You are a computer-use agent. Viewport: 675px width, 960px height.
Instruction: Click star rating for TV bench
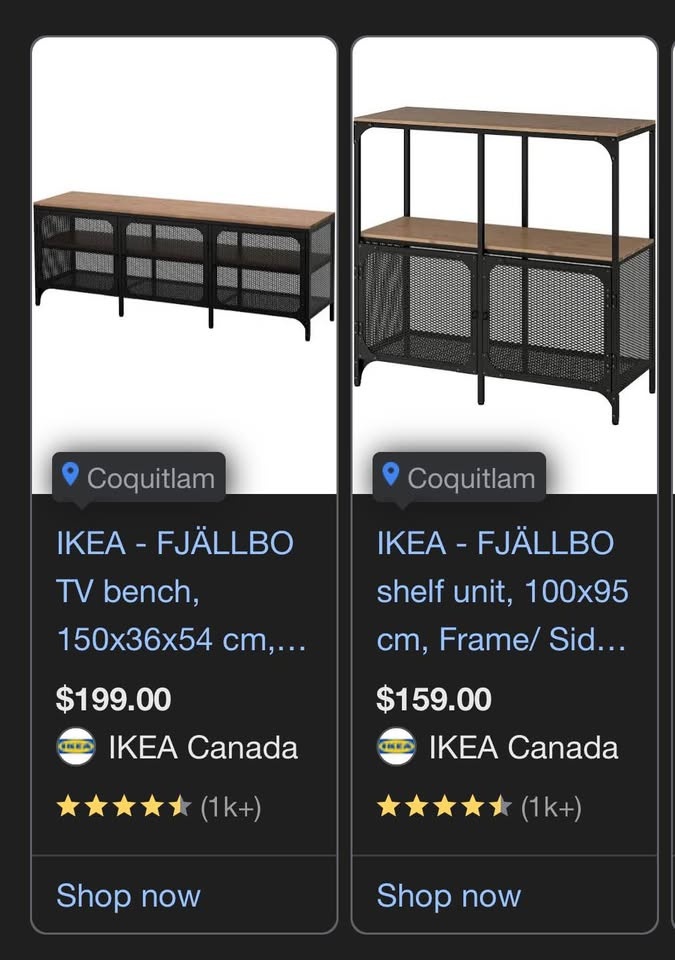coord(123,807)
